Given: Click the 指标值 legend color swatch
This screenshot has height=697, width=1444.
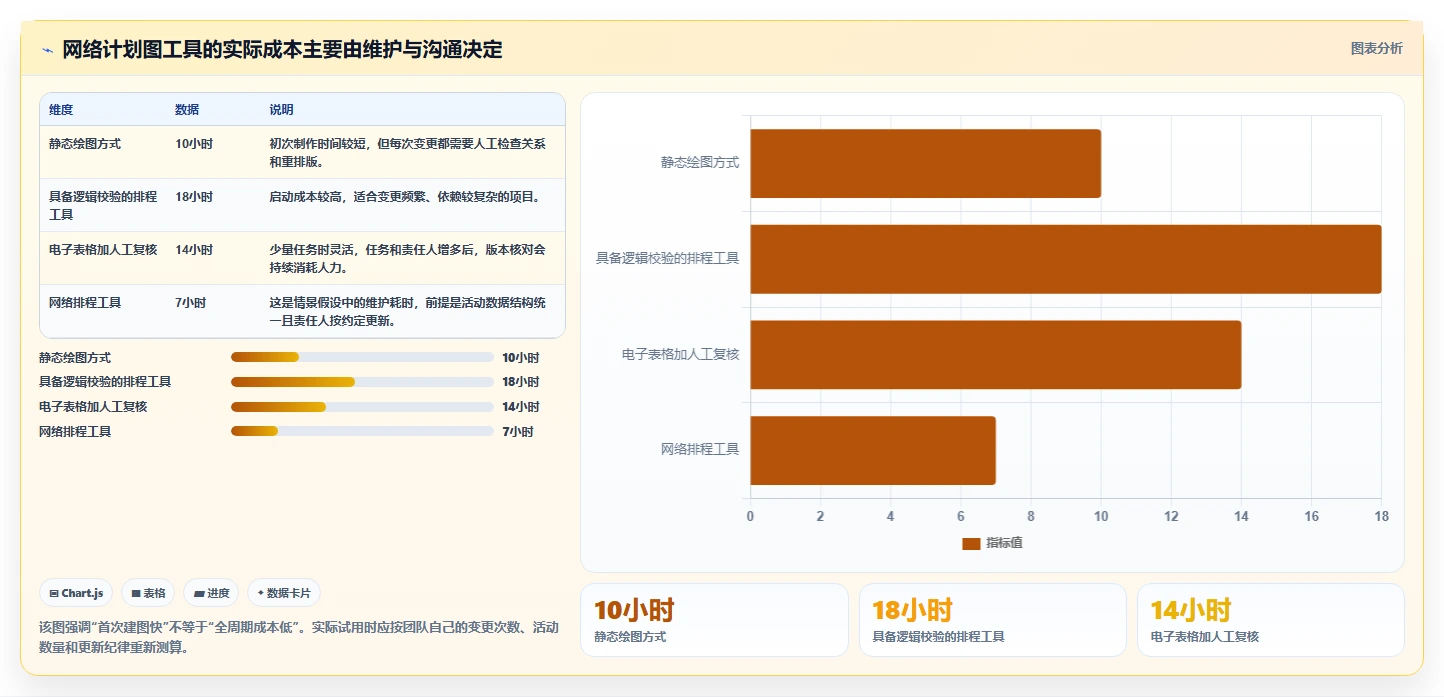Looking at the screenshot, I should (x=971, y=543).
